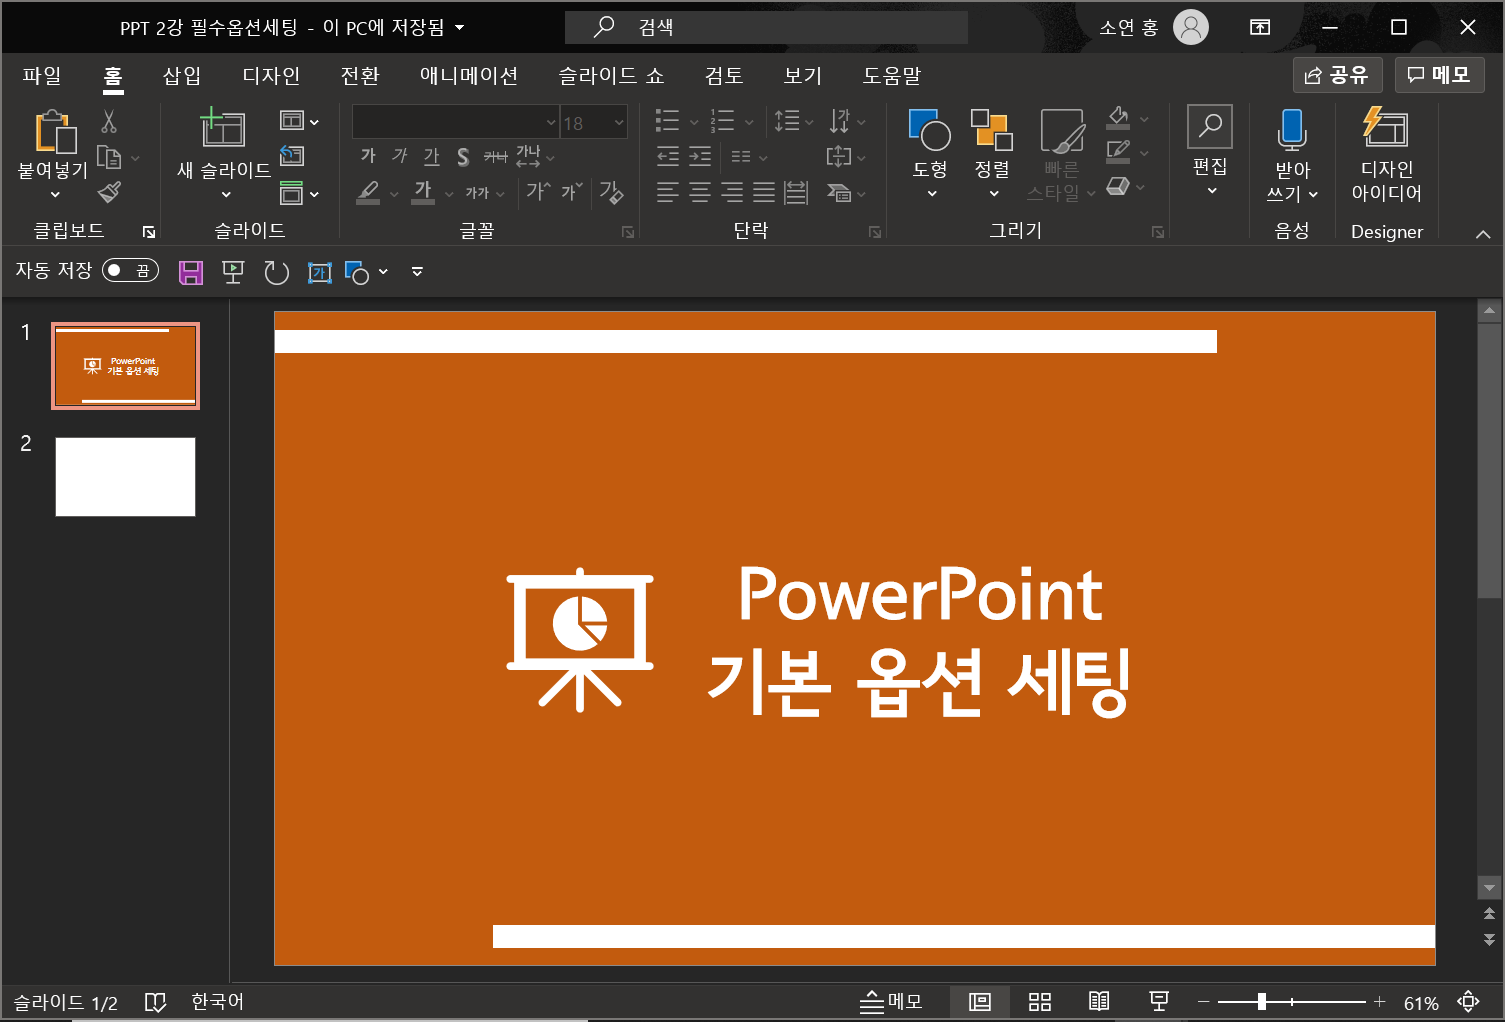Select slide 2 thumbnail
This screenshot has height=1022, width=1505.
click(125, 477)
